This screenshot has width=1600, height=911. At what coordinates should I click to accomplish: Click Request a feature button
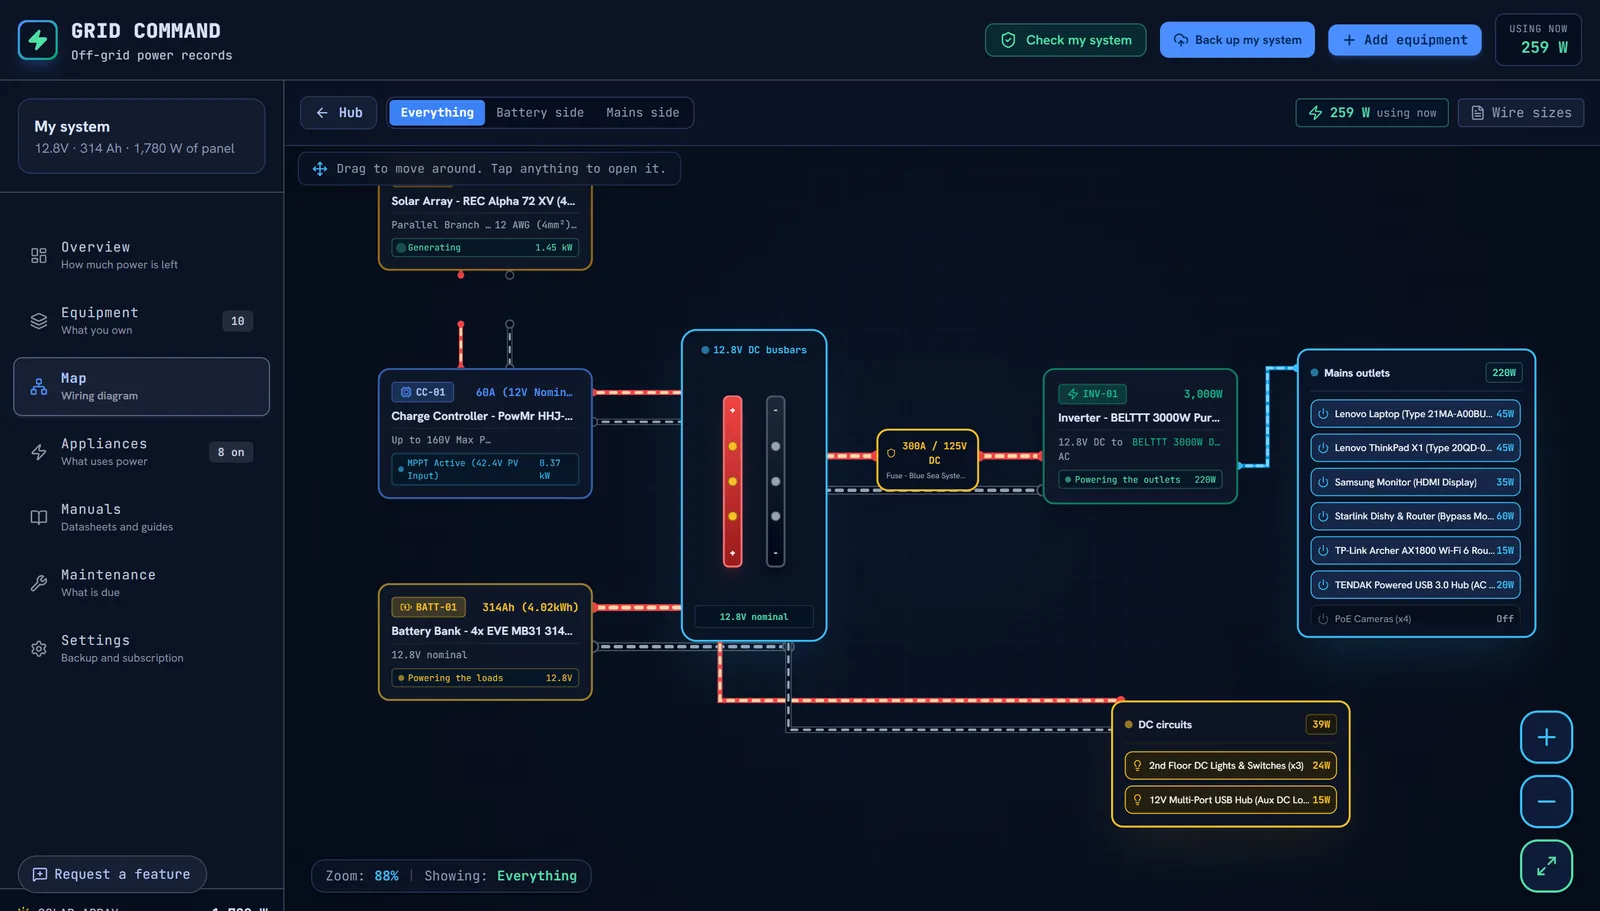point(112,874)
